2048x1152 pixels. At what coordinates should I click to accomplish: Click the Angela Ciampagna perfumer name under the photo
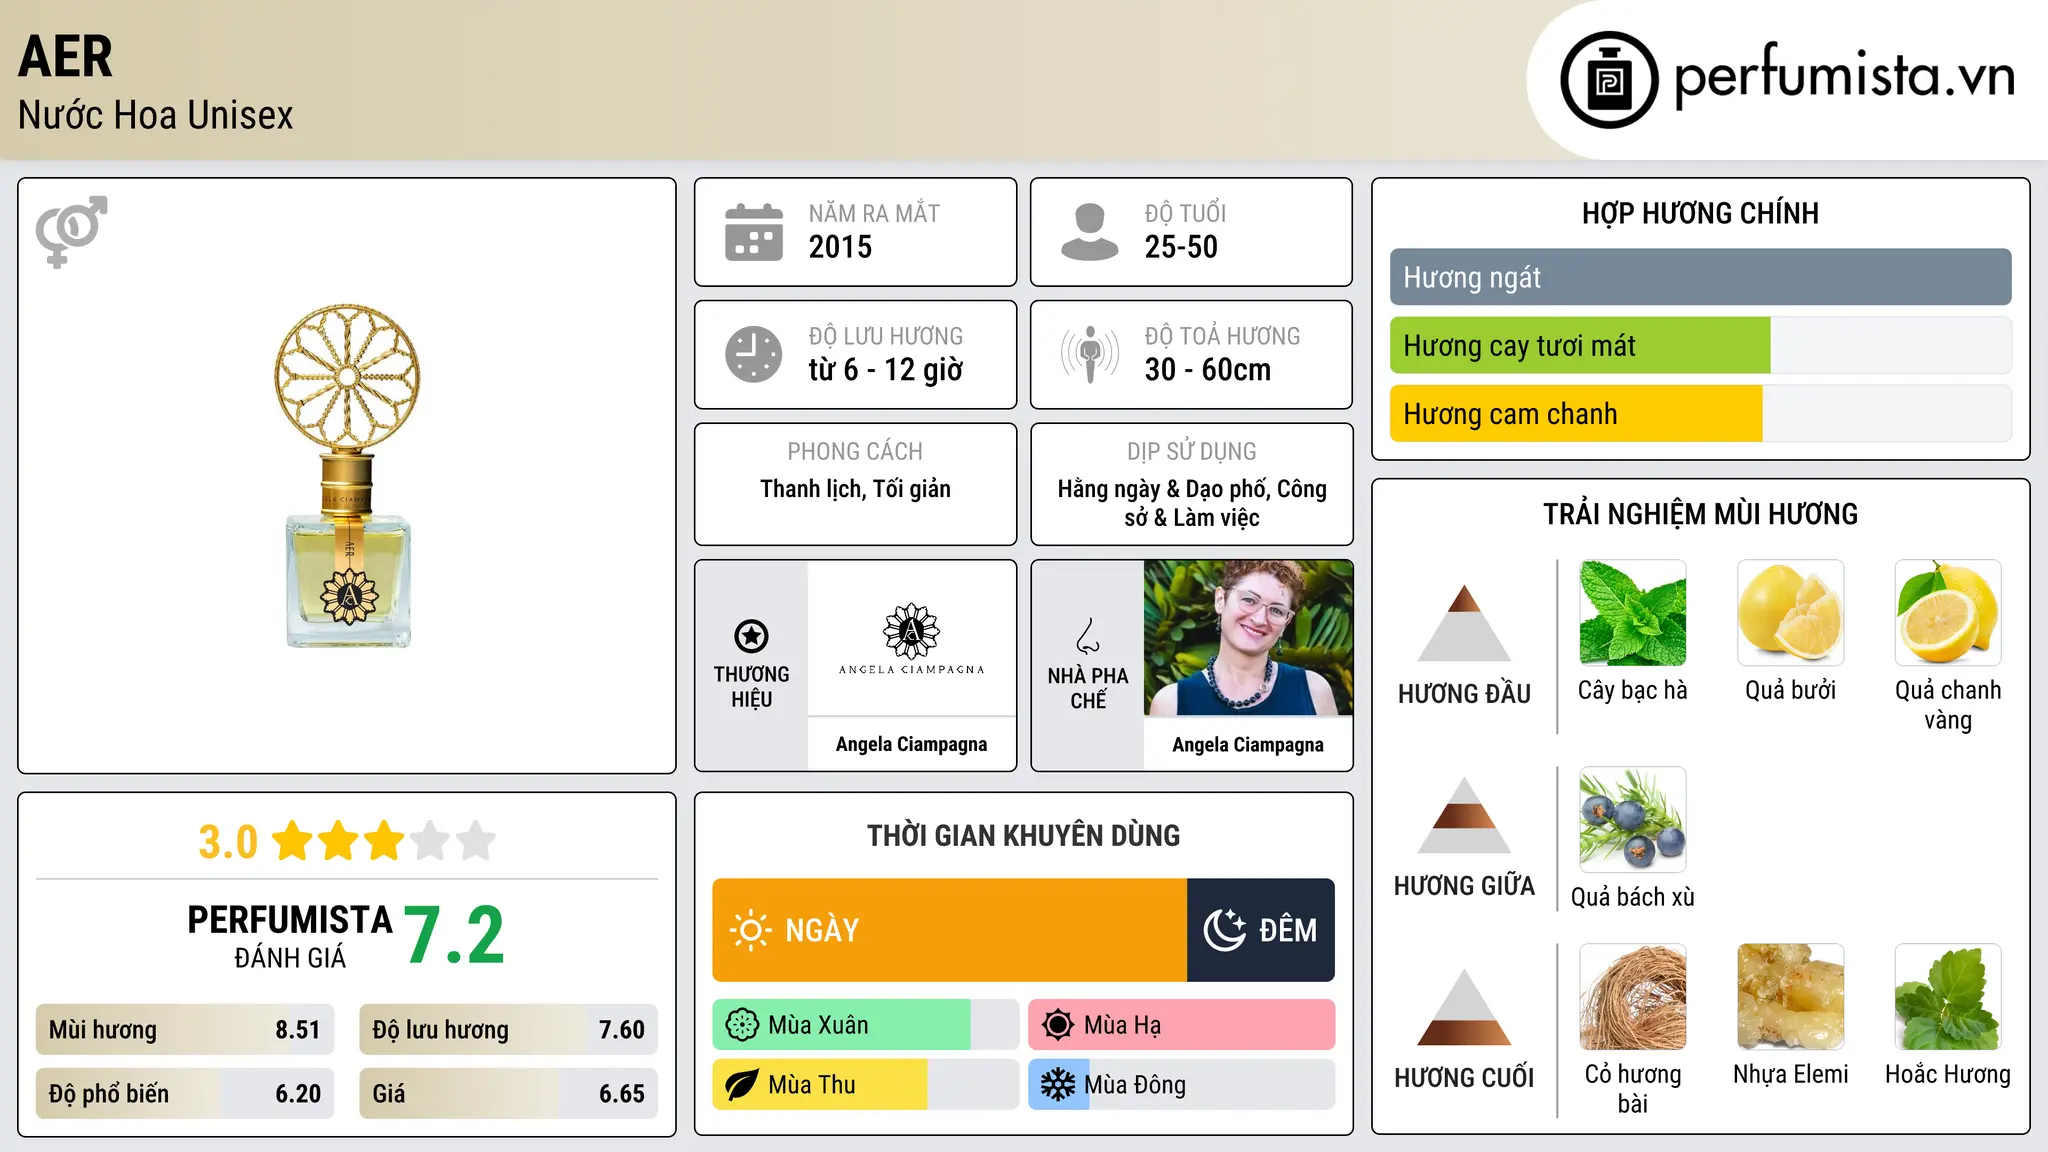pos(1248,744)
